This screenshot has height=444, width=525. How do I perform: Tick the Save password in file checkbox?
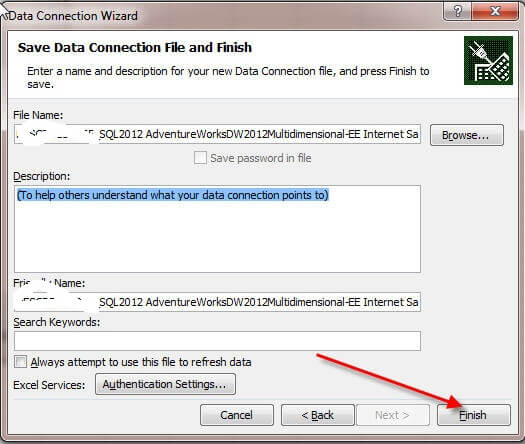[200, 158]
